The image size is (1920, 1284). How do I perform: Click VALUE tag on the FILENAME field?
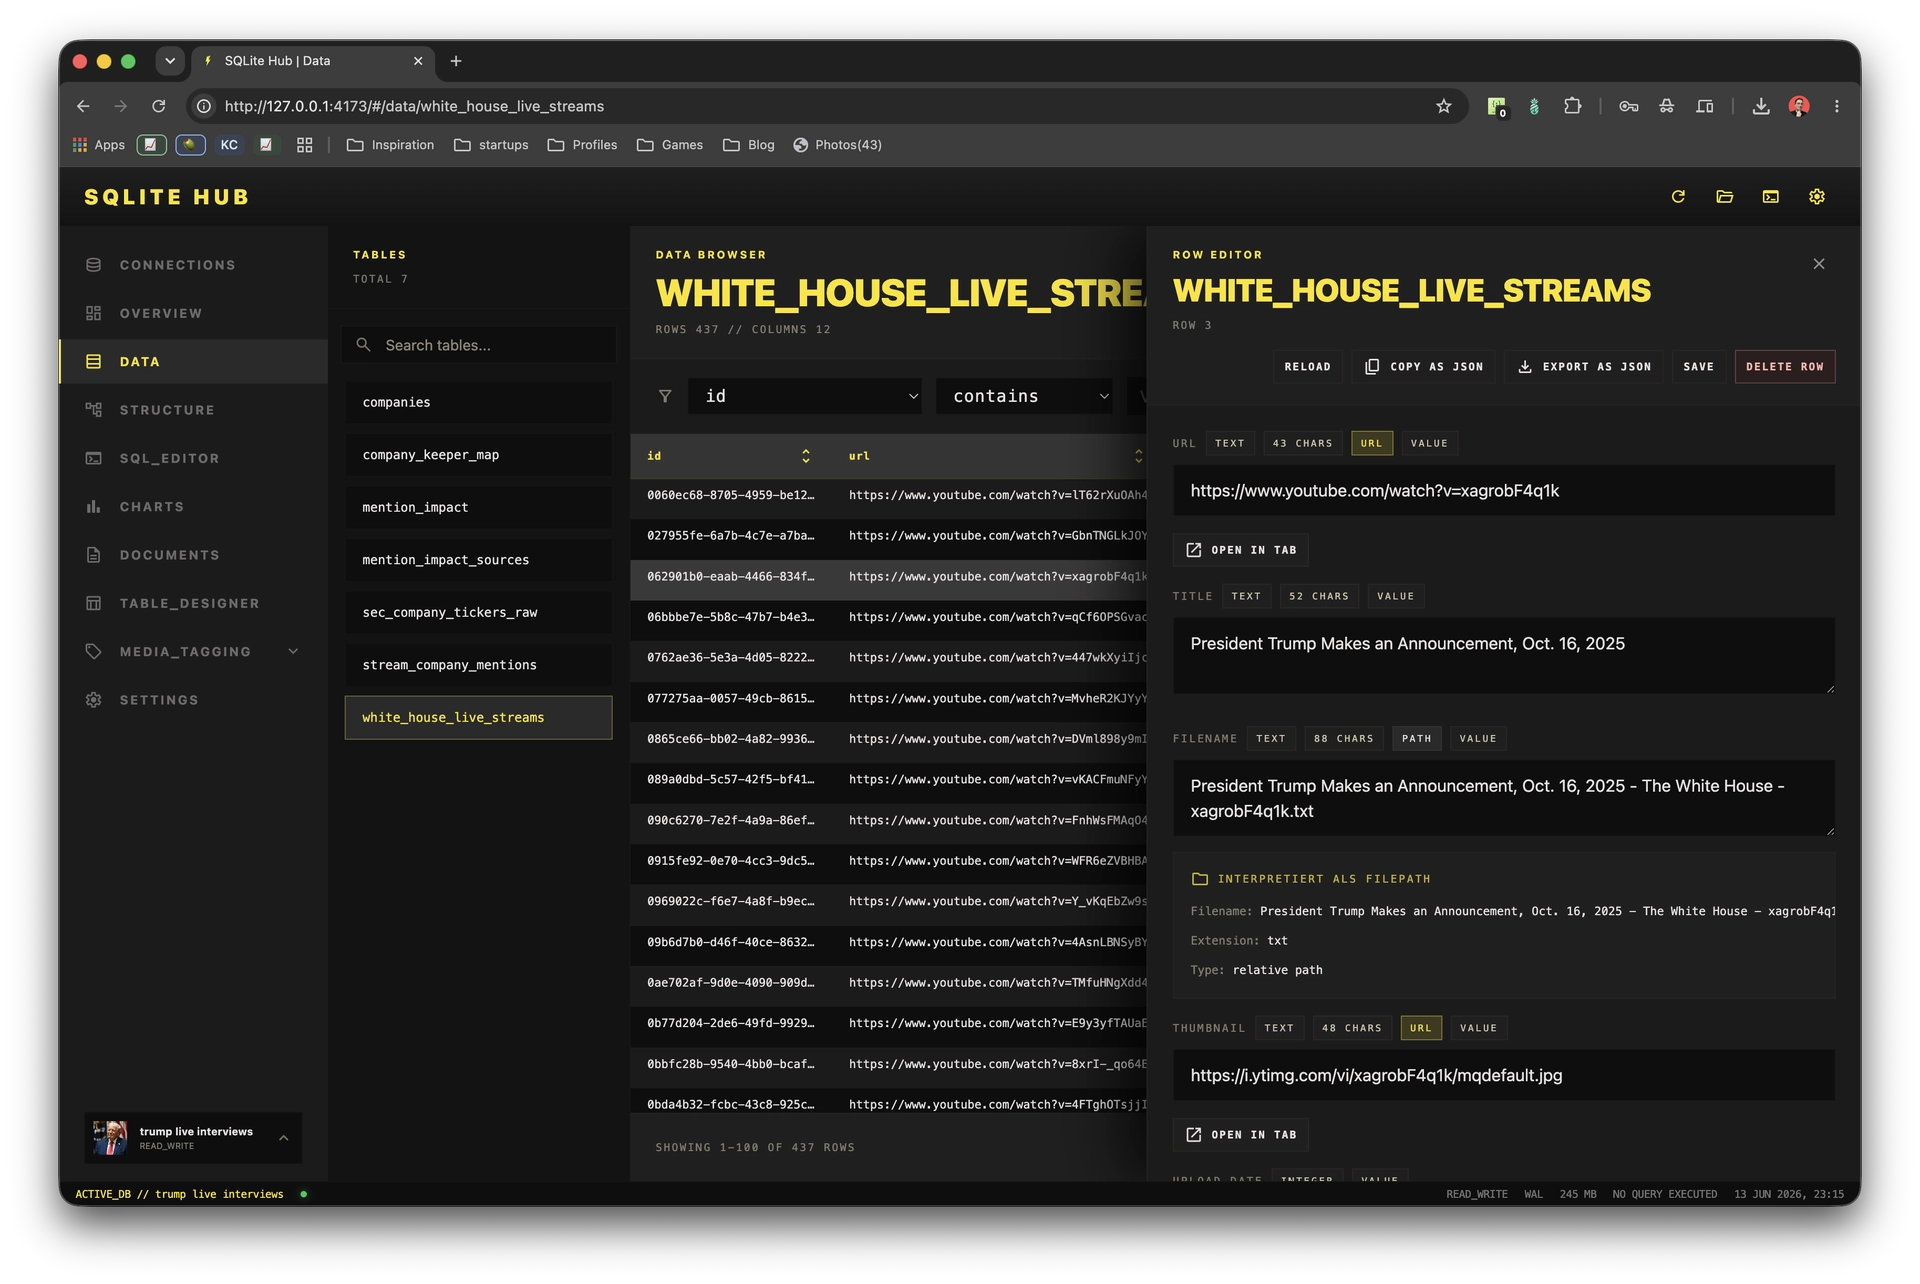coord(1478,739)
